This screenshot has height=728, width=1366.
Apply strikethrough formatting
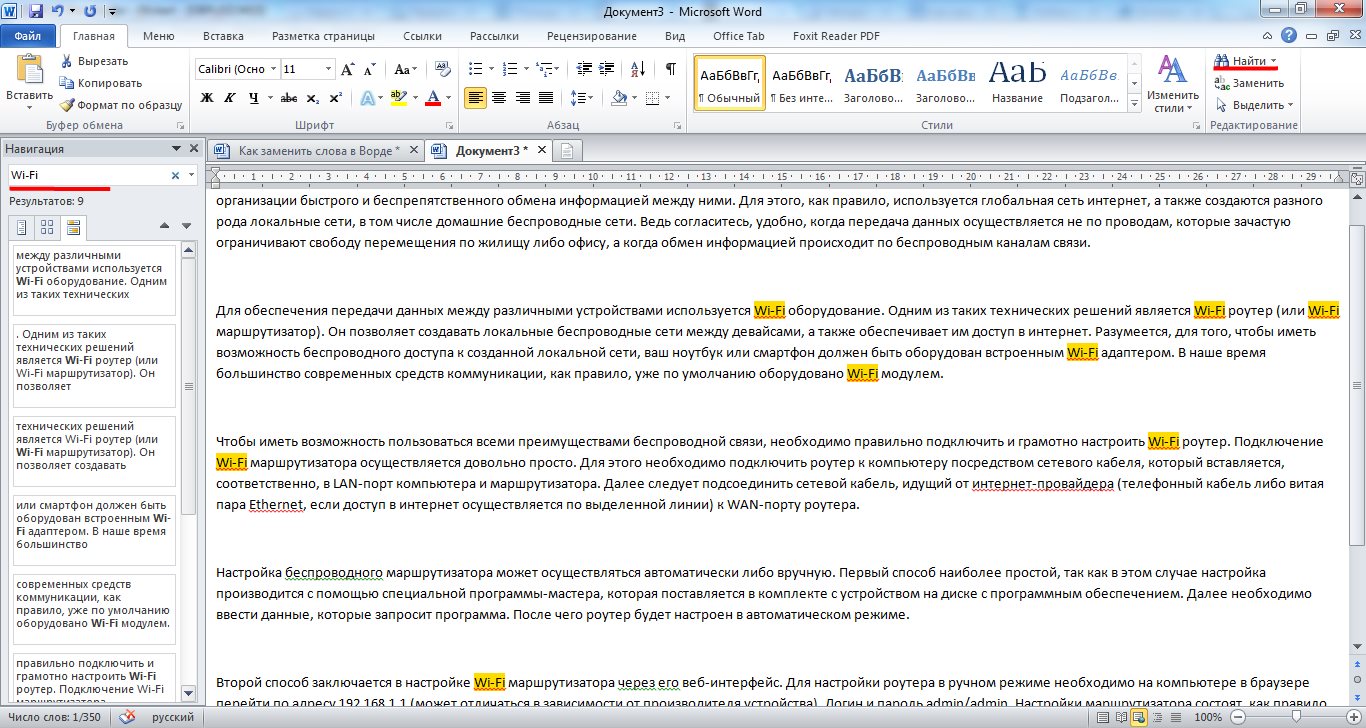coord(288,98)
